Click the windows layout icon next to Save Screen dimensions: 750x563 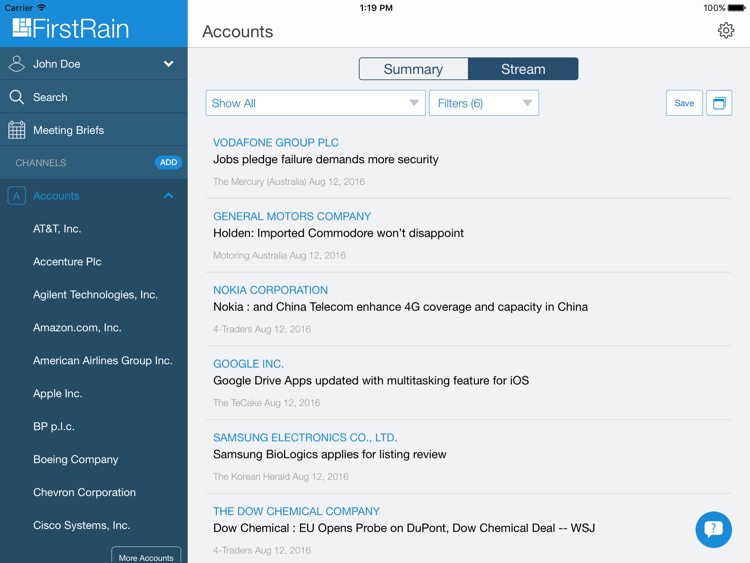pos(719,103)
